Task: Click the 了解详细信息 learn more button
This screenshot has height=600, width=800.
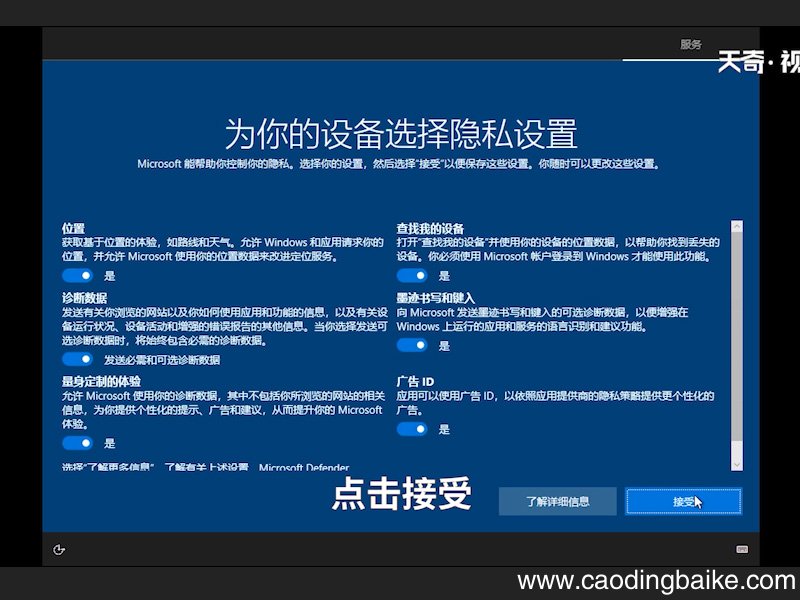Action: click(558, 502)
